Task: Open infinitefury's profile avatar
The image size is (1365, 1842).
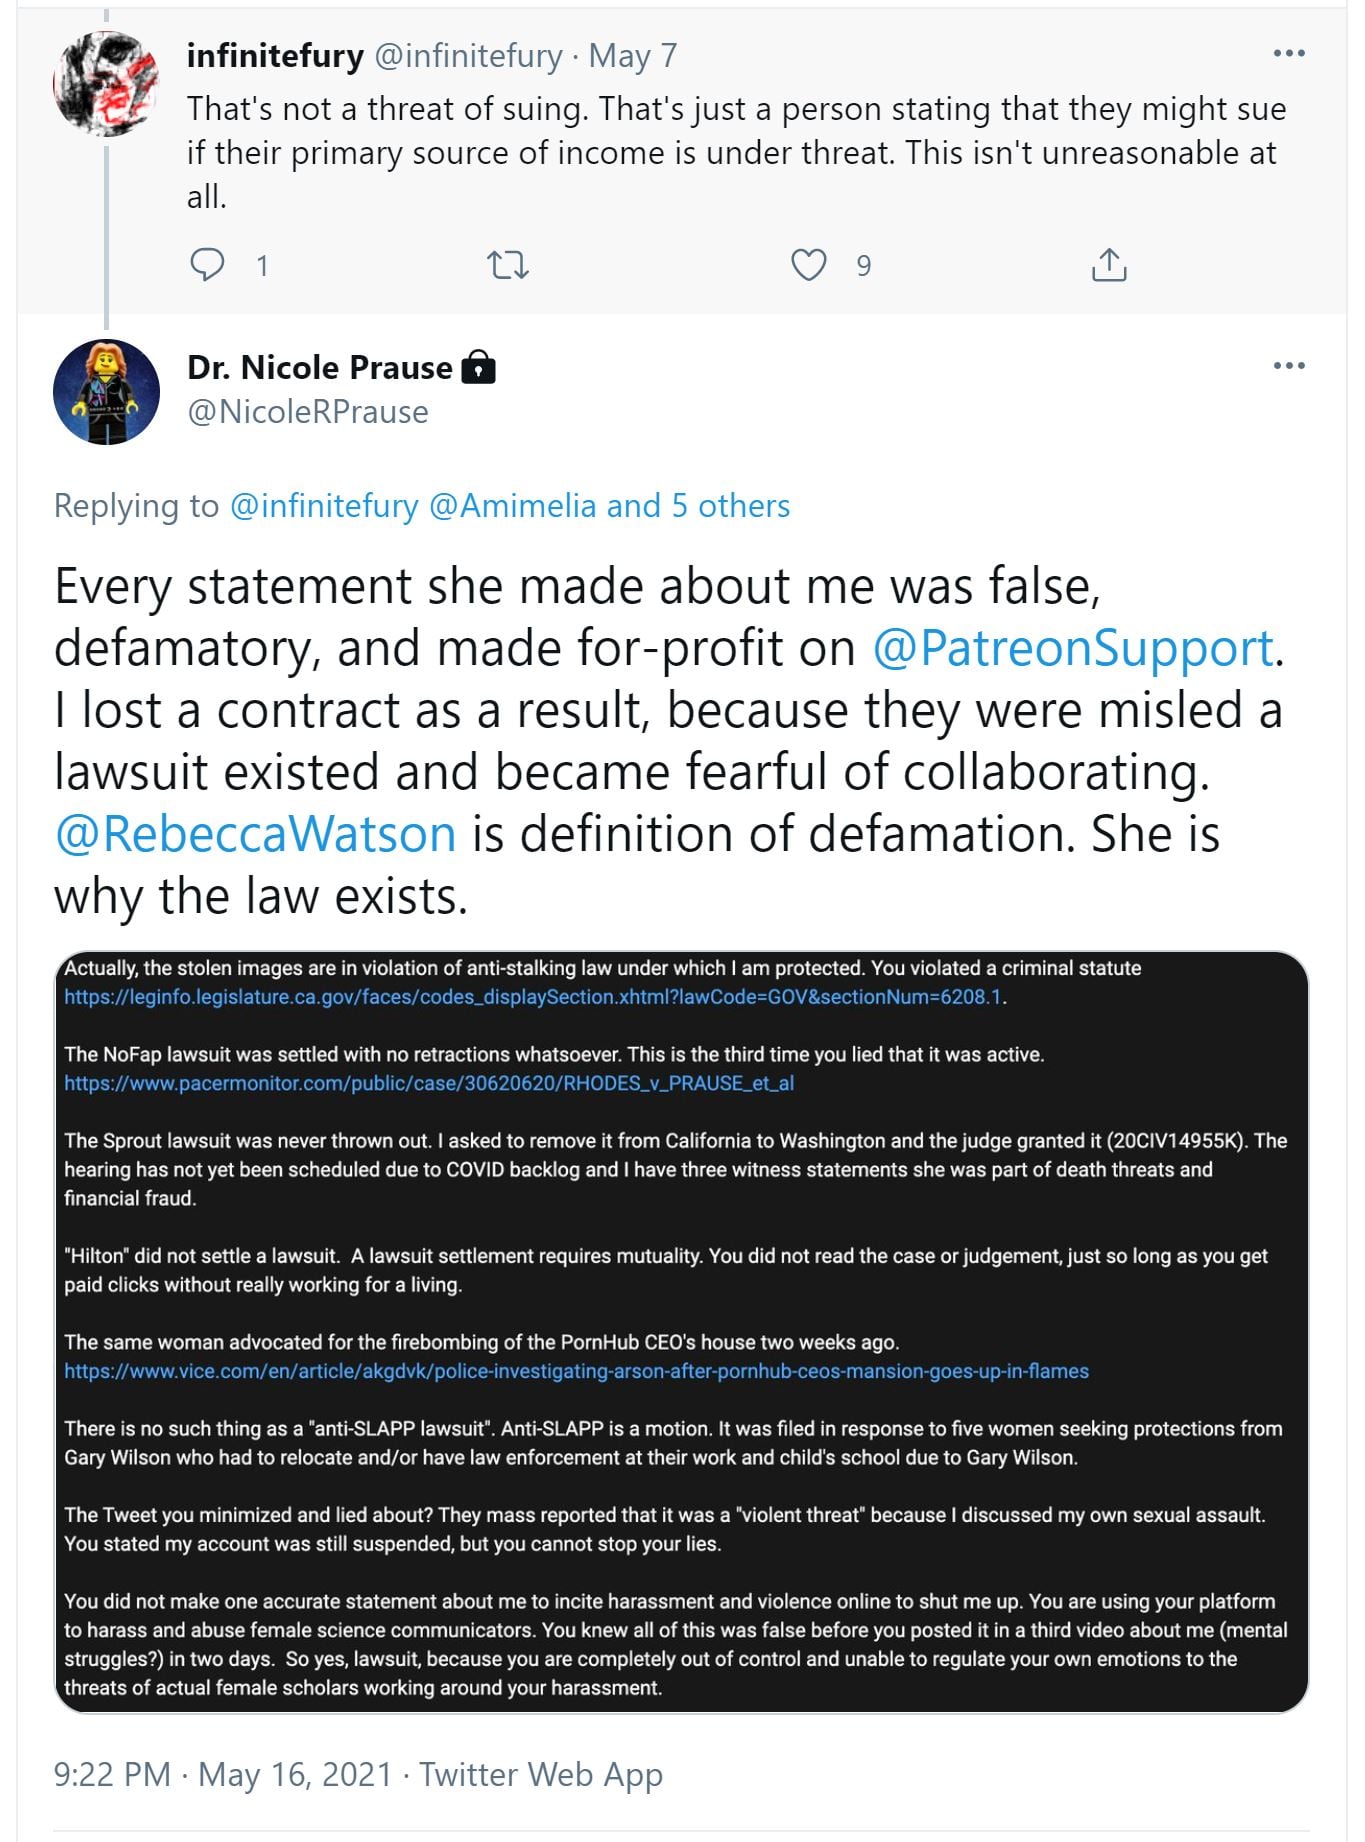Action: click(106, 84)
